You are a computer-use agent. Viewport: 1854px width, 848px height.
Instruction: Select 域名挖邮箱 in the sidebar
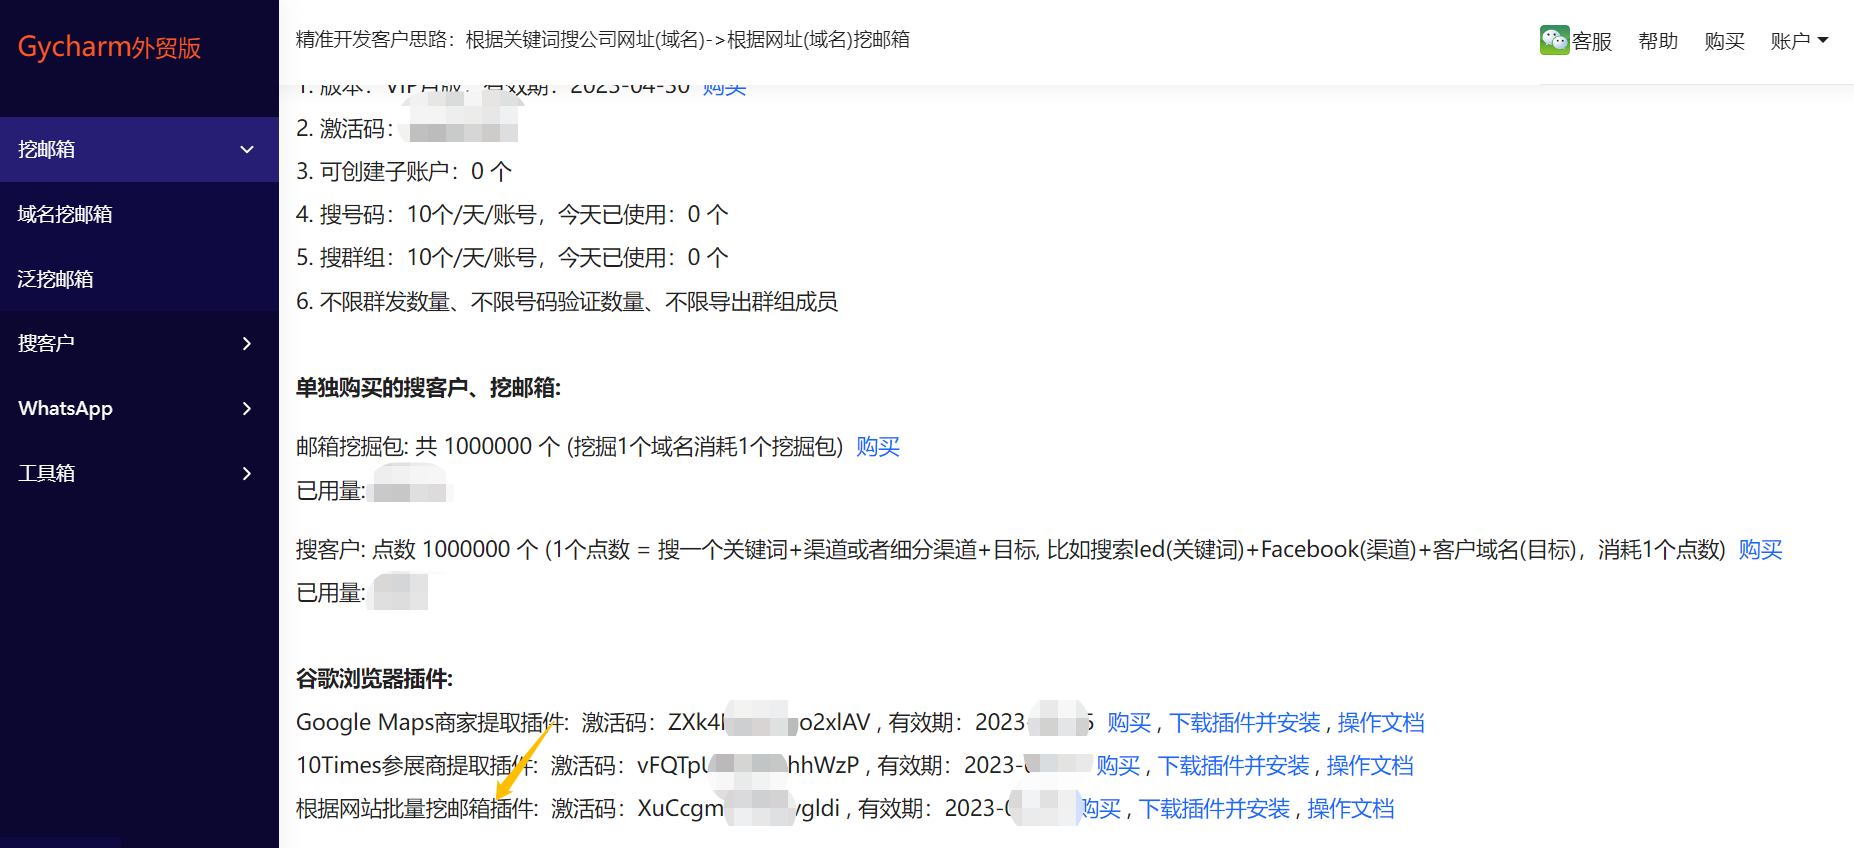(65, 214)
